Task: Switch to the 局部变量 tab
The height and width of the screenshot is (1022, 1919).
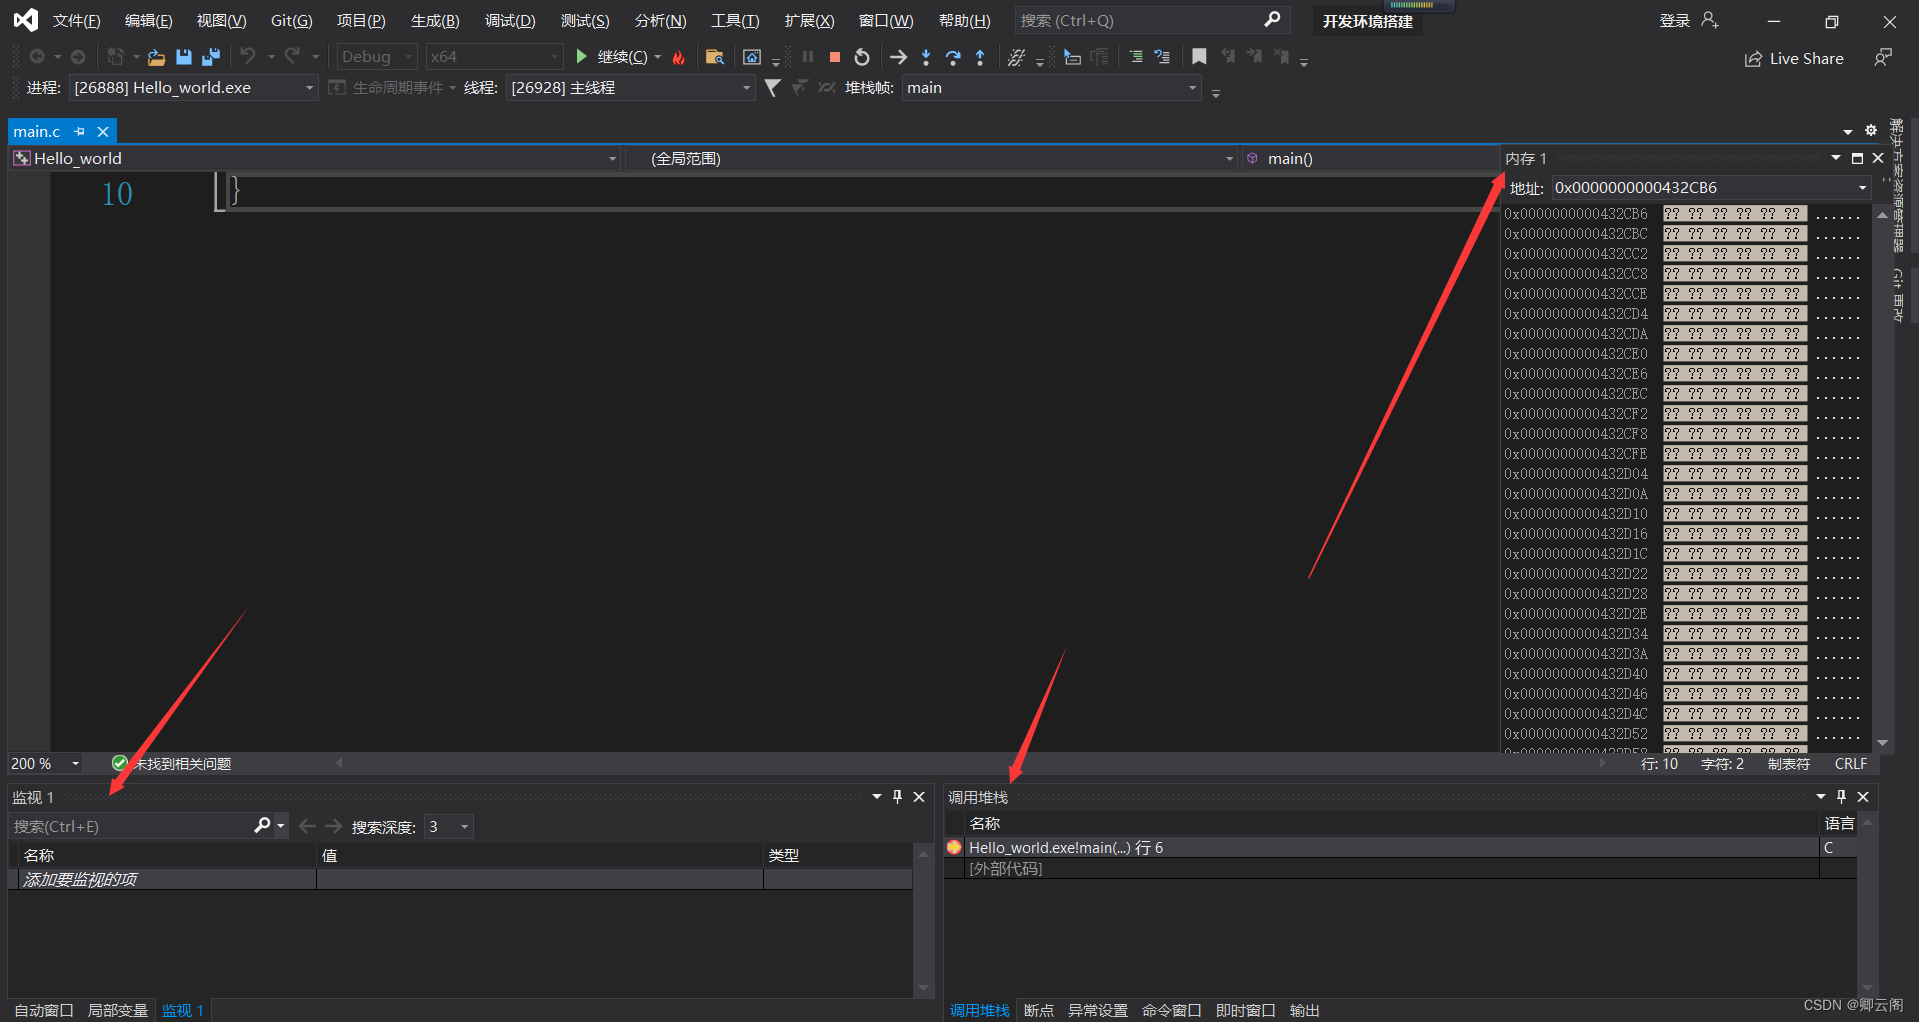Action: [118, 1010]
